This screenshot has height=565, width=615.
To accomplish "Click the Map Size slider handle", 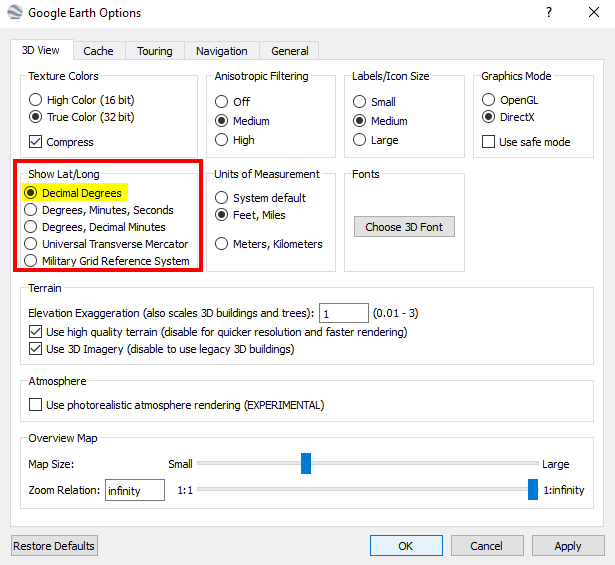I will pyautogui.click(x=306, y=463).
